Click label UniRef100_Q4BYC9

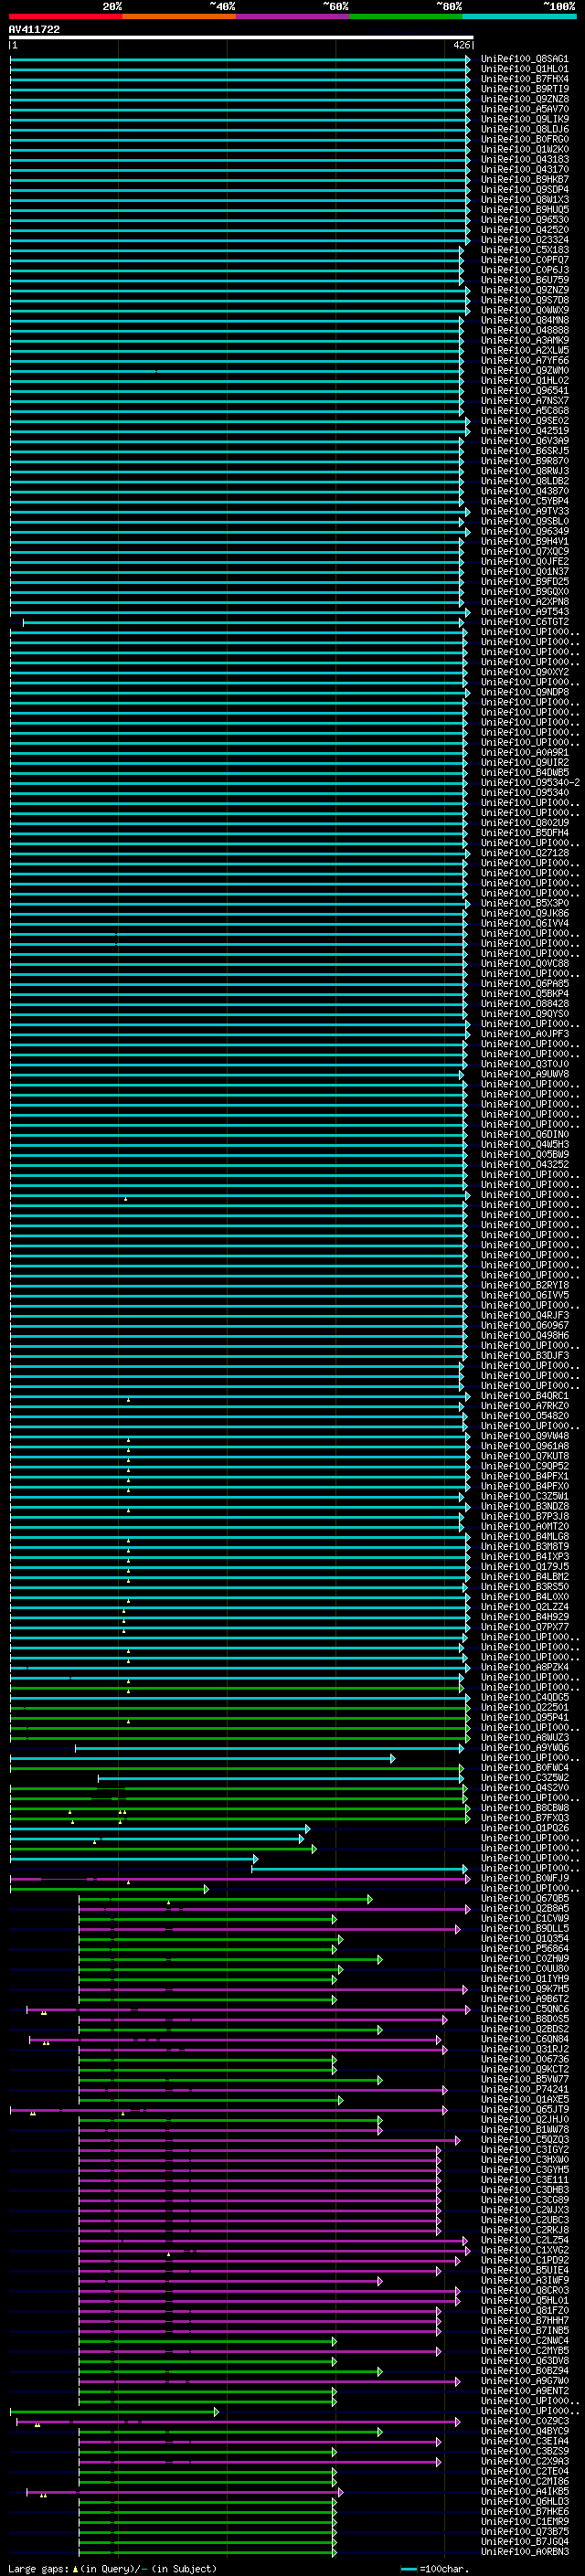click(x=524, y=2431)
